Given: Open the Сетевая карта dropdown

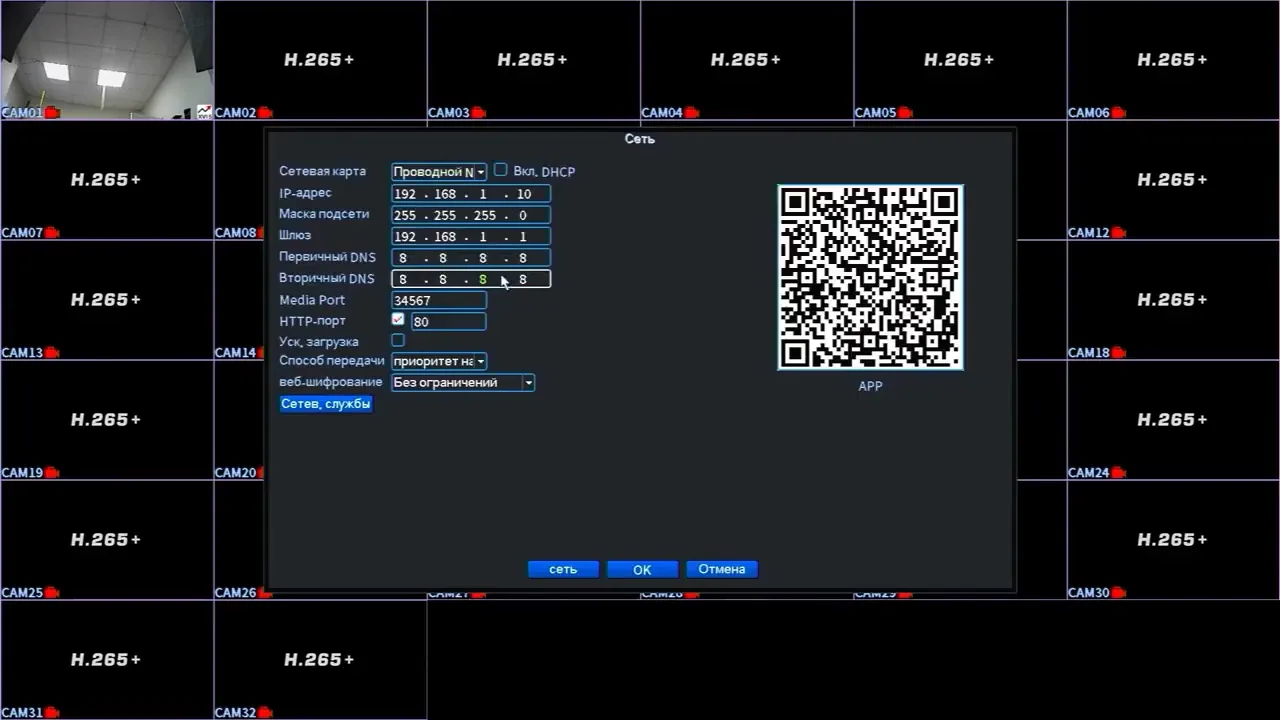Looking at the screenshot, I should tap(439, 172).
